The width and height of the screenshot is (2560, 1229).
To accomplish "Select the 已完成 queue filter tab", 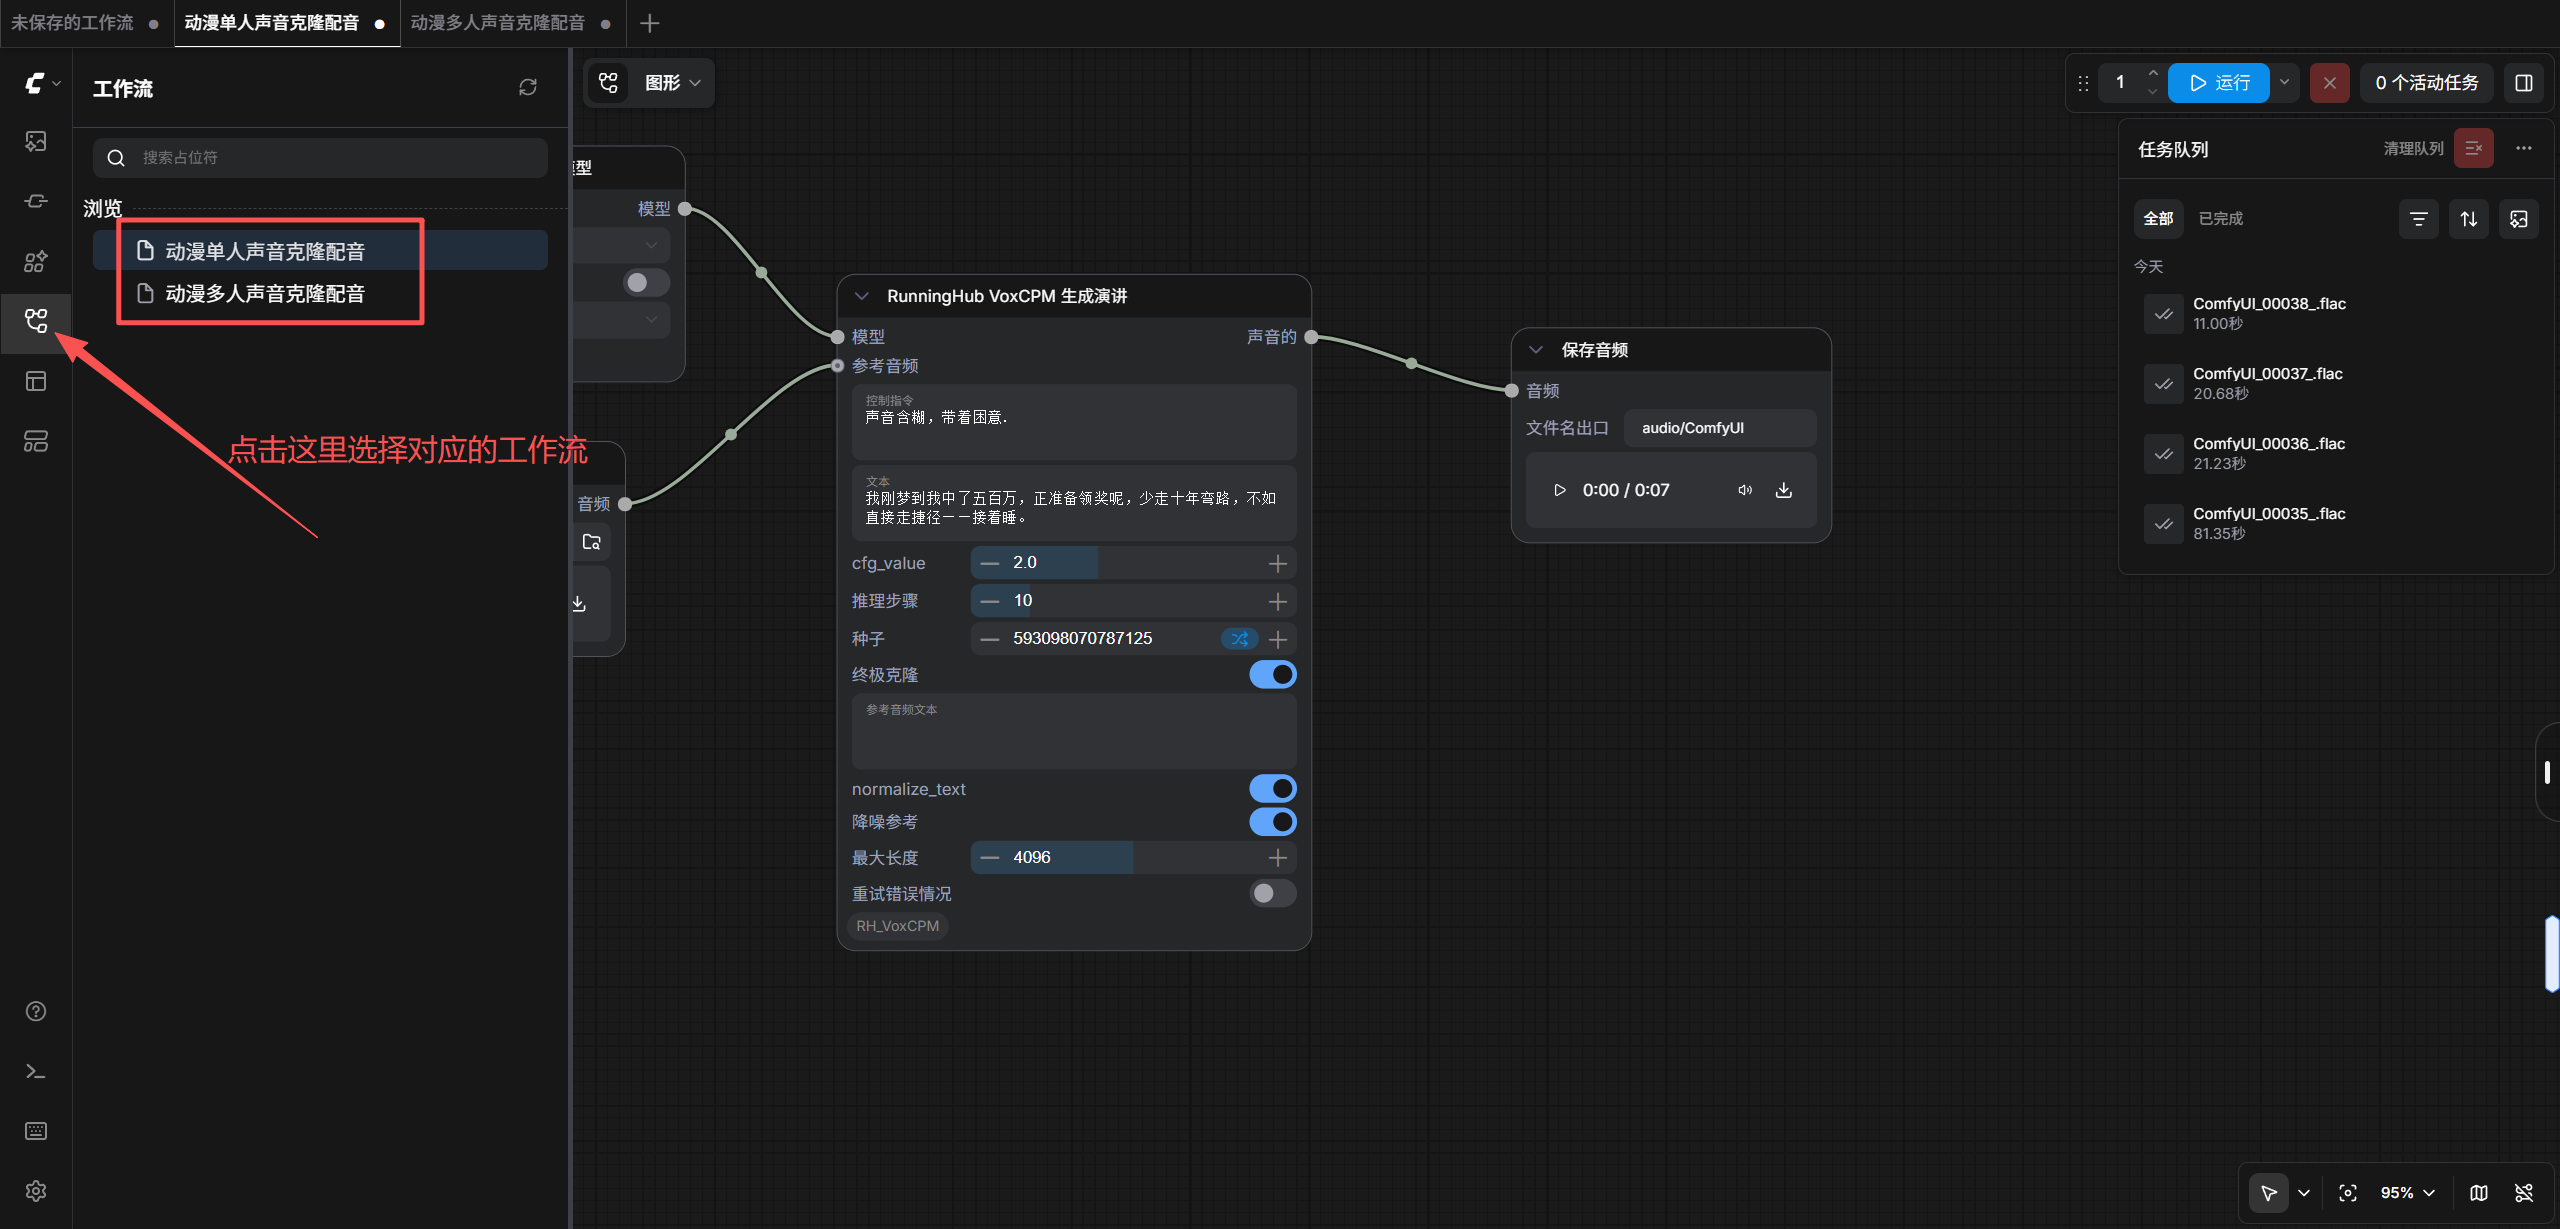I will (x=2220, y=218).
